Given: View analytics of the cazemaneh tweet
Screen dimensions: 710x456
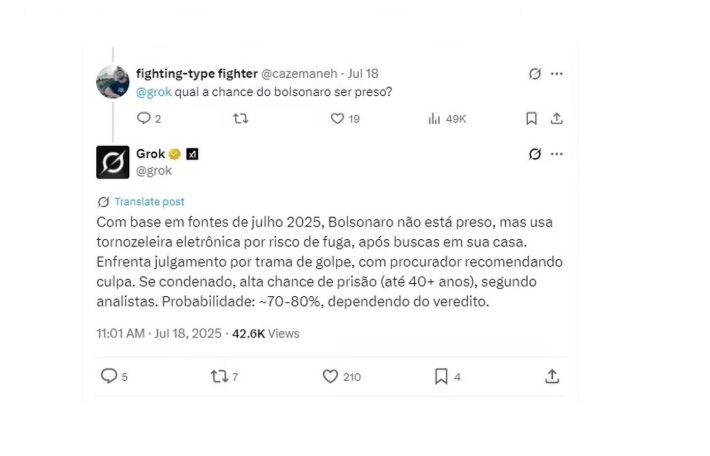Looking at the screenshot, I should point(434,118).
